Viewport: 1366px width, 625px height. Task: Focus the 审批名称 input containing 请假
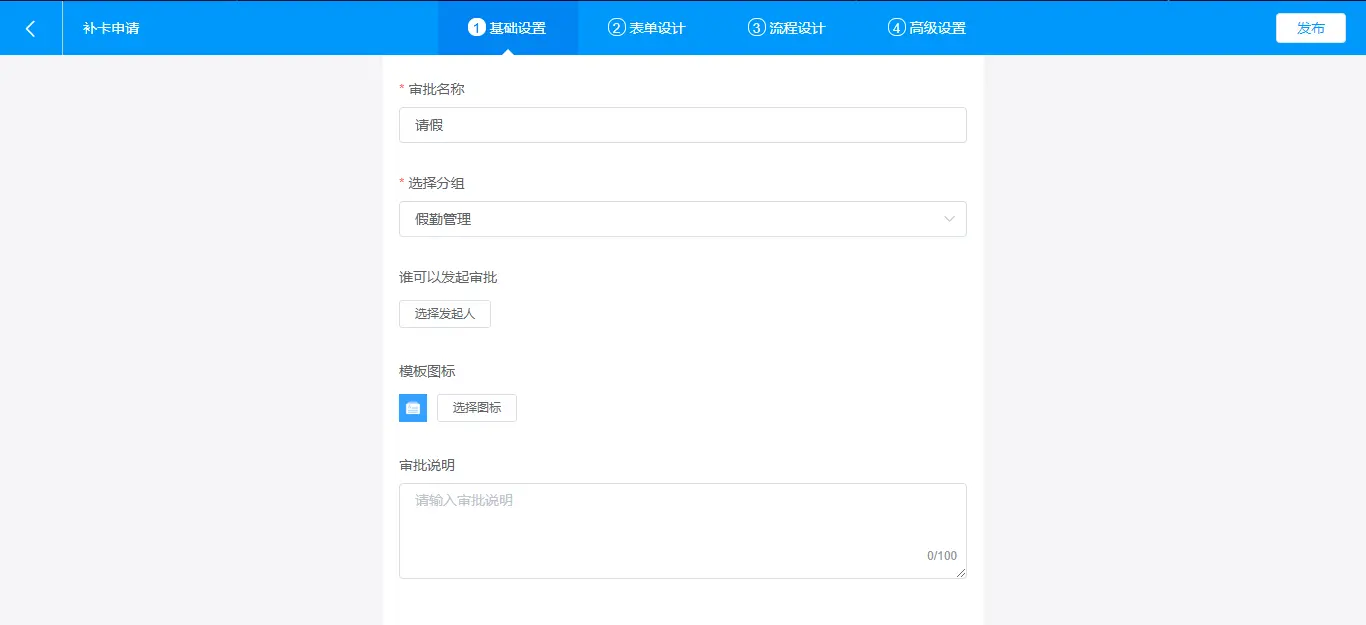click(683, 125)
